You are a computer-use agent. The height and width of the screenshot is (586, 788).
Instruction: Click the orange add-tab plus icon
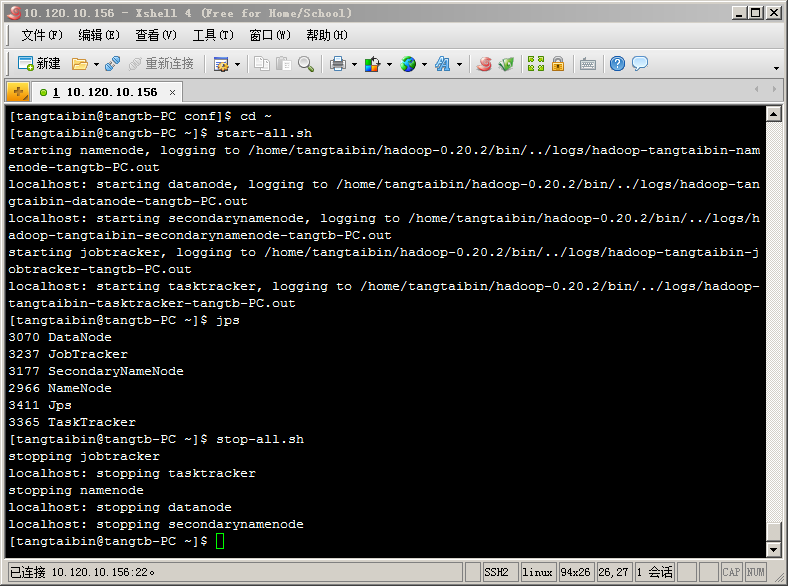18,92
